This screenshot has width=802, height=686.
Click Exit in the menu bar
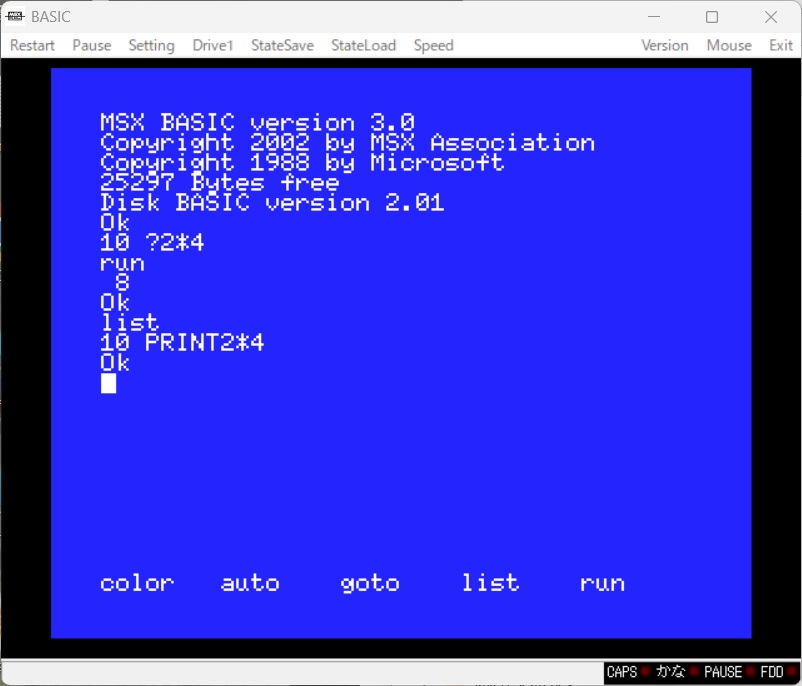pos(781,46)
